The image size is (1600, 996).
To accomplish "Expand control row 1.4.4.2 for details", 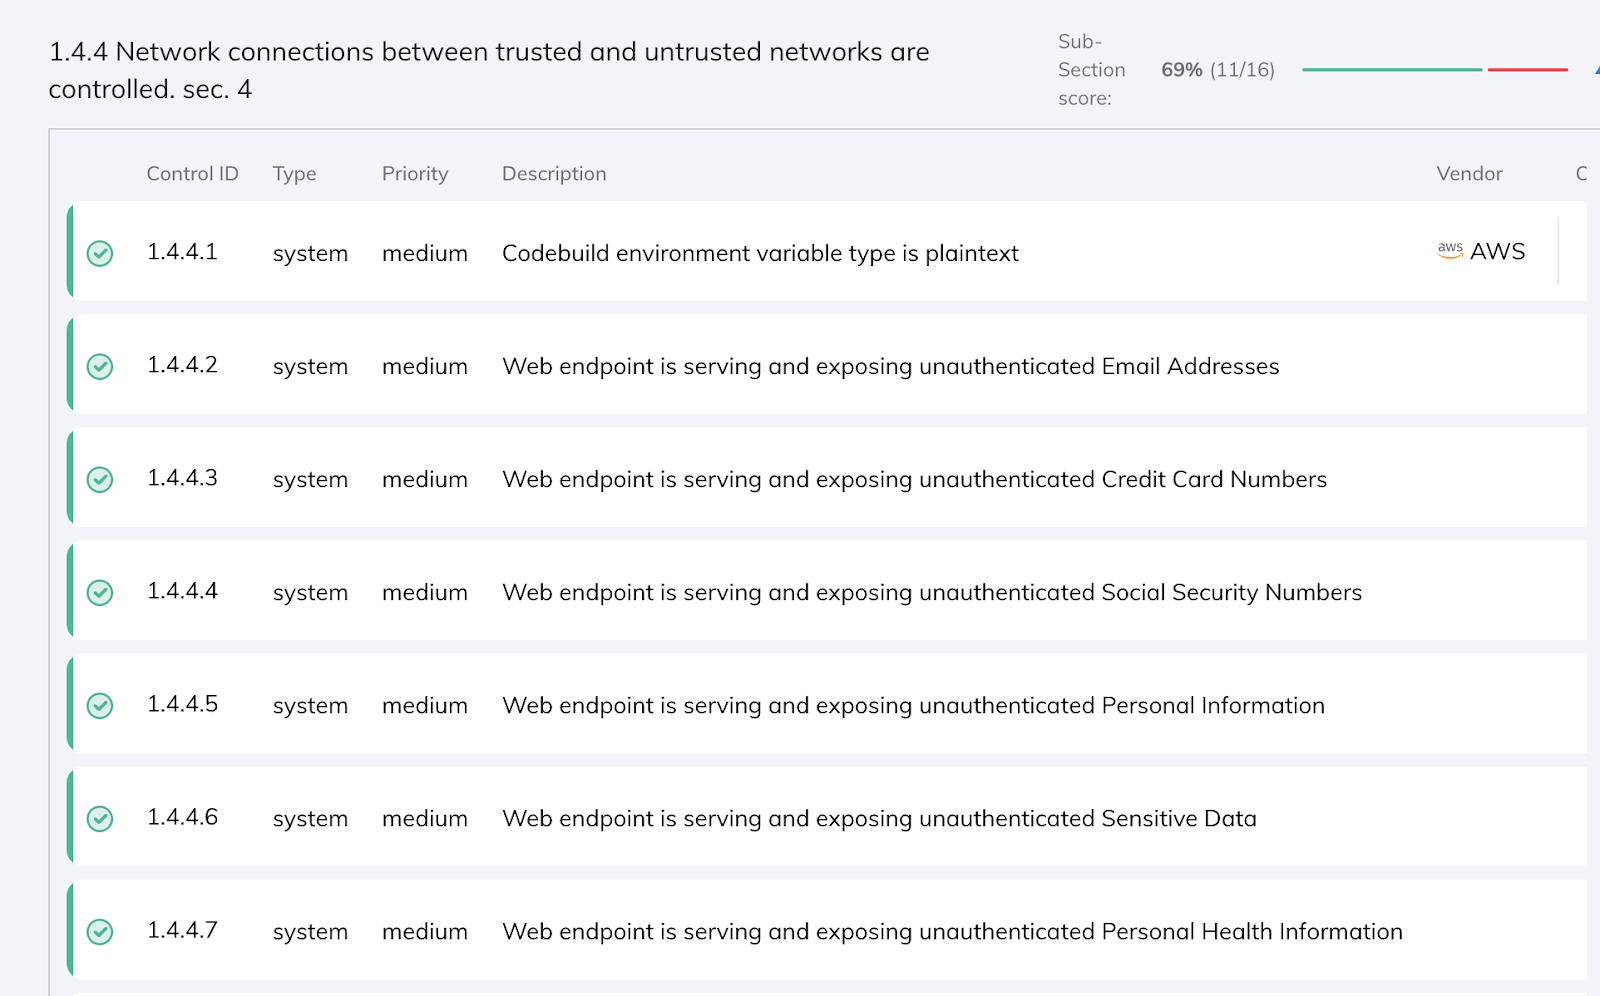I will pyautogui.click(x=890, y=366).
